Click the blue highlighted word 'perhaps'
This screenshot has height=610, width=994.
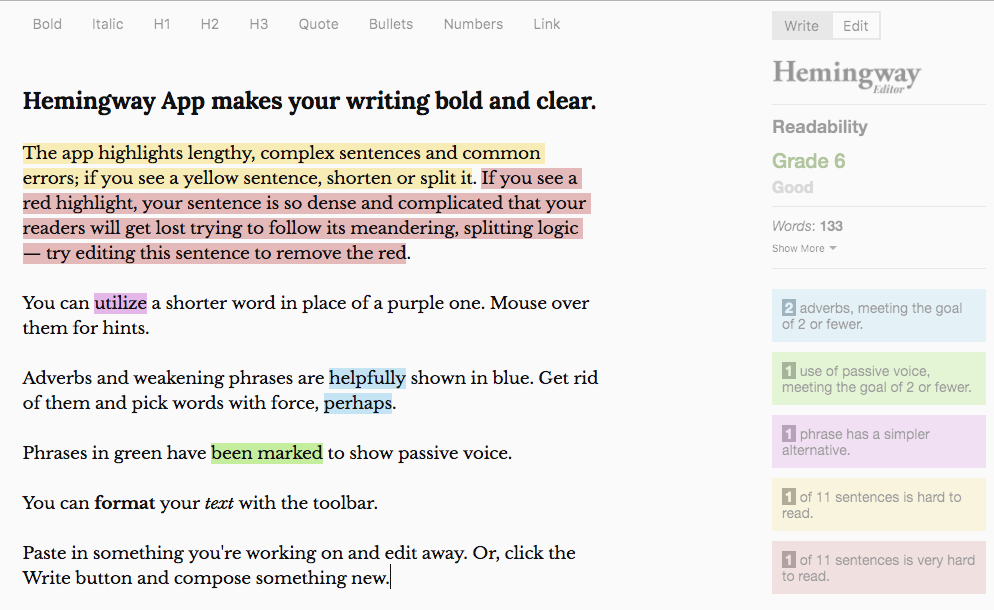(x=358, y=403)
